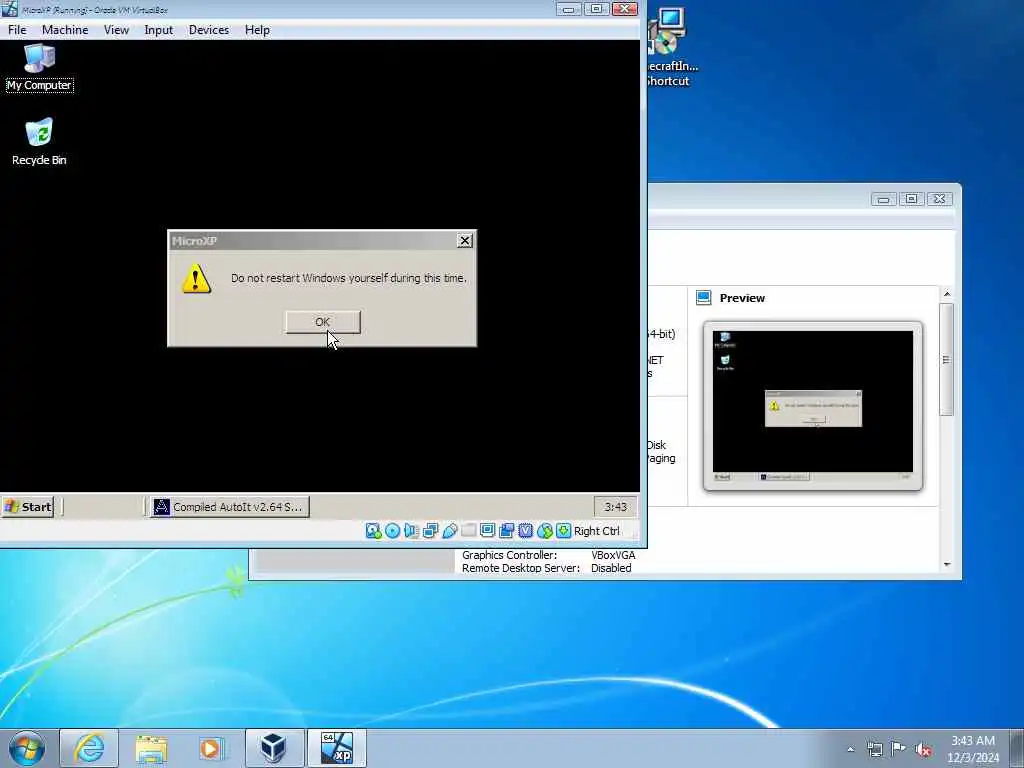
Task: Open Windows Explorer from the taskbar
Action: click(151, 748)
